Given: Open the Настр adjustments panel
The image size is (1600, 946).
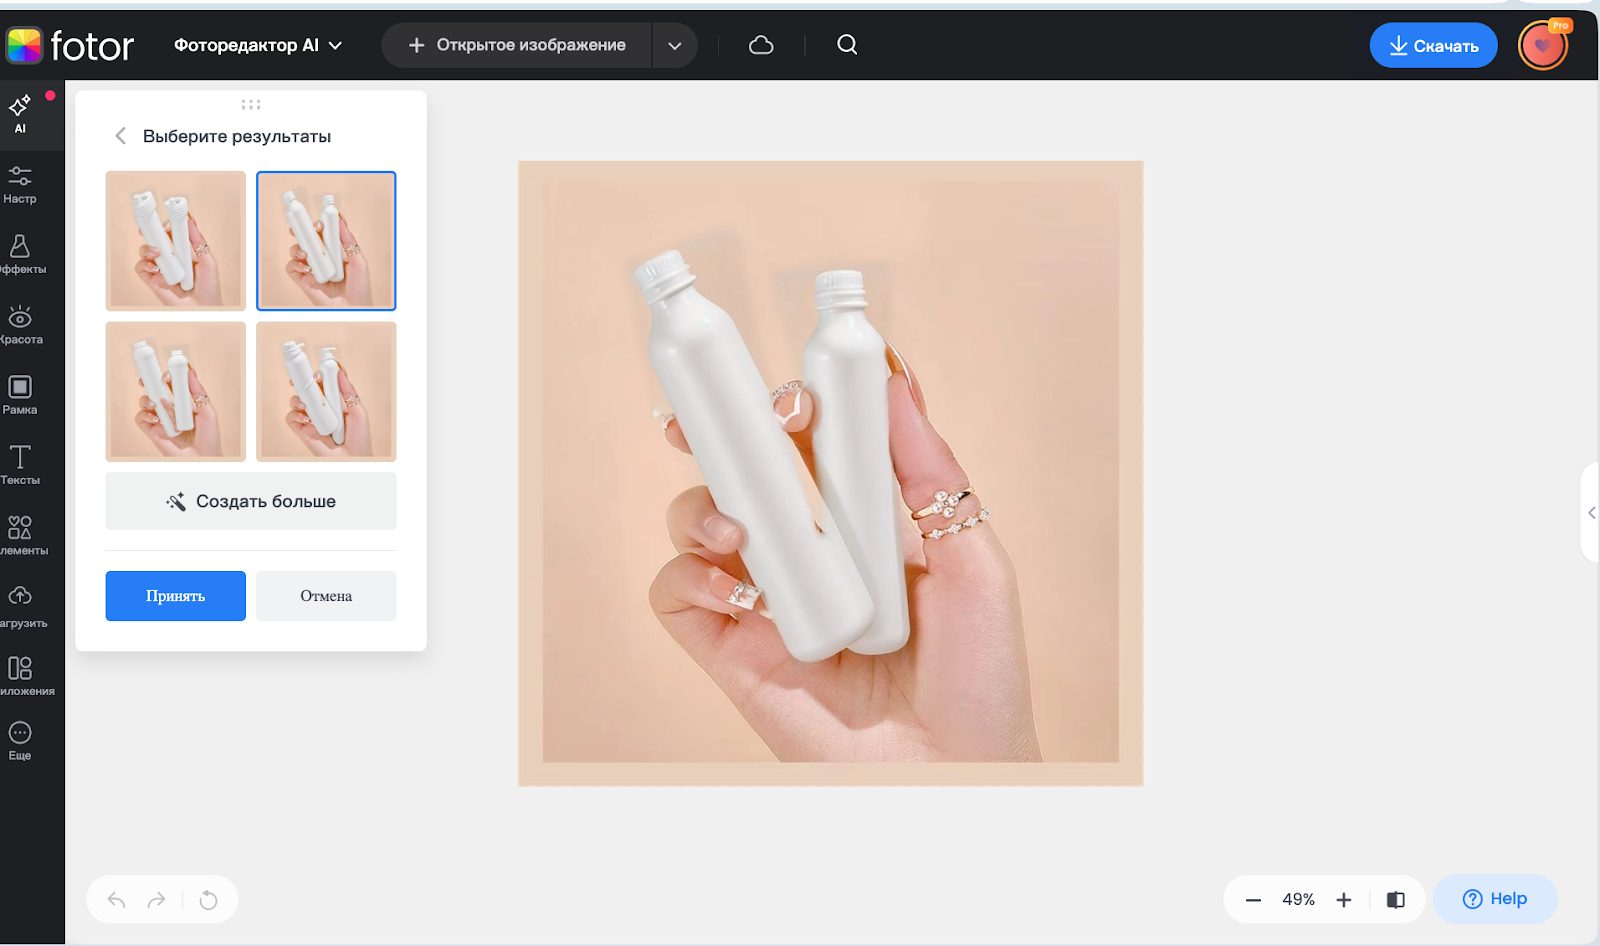Looking at the screenshot, I should 20,185.
